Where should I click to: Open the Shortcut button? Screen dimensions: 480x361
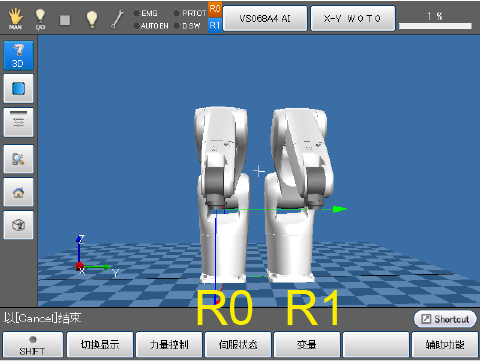(445, 319)
